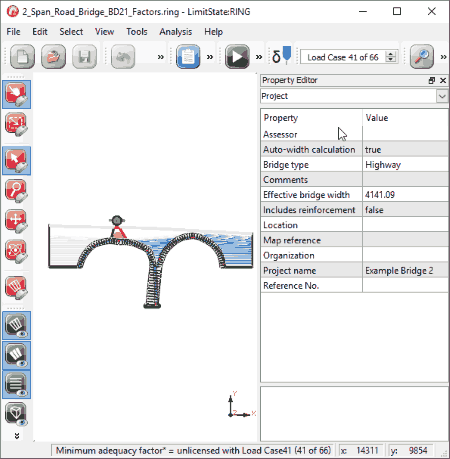The width and height of the screenshot is (450, 459).
Task: Toggle the 3D cube view visibility icon
Action: pyautogui.click(x=16, y=414)
